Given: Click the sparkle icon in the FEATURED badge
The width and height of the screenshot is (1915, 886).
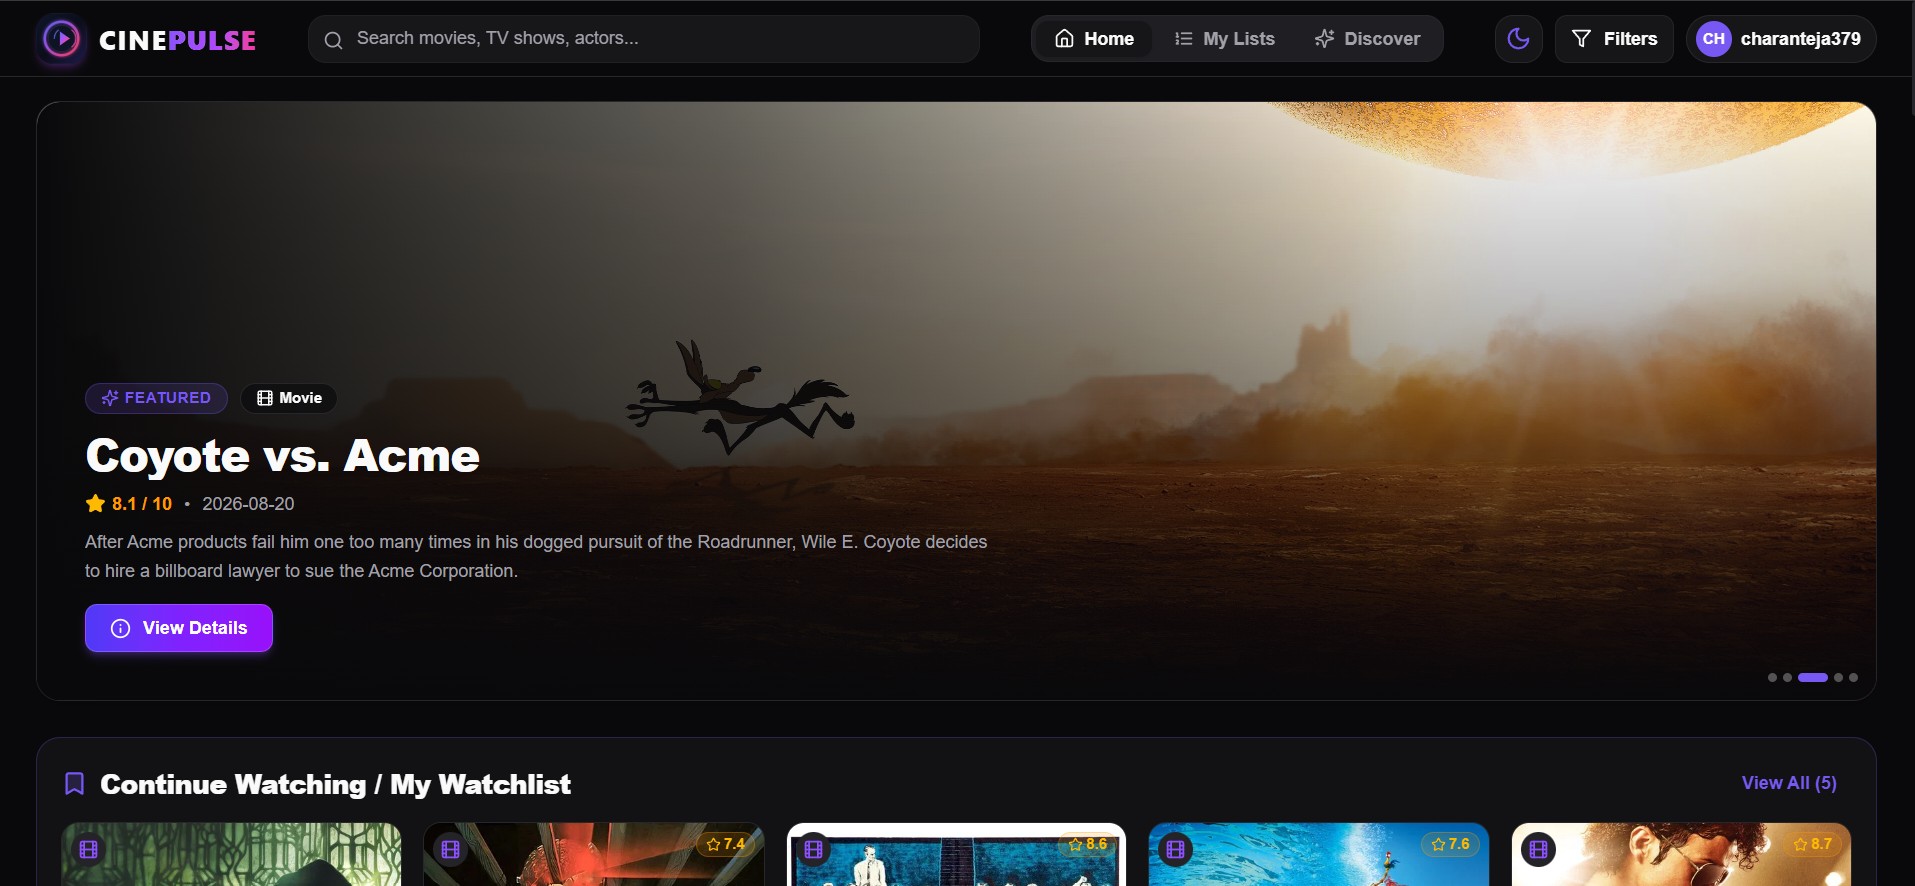Looking at the screenshot, I should (x=110, y=398).
